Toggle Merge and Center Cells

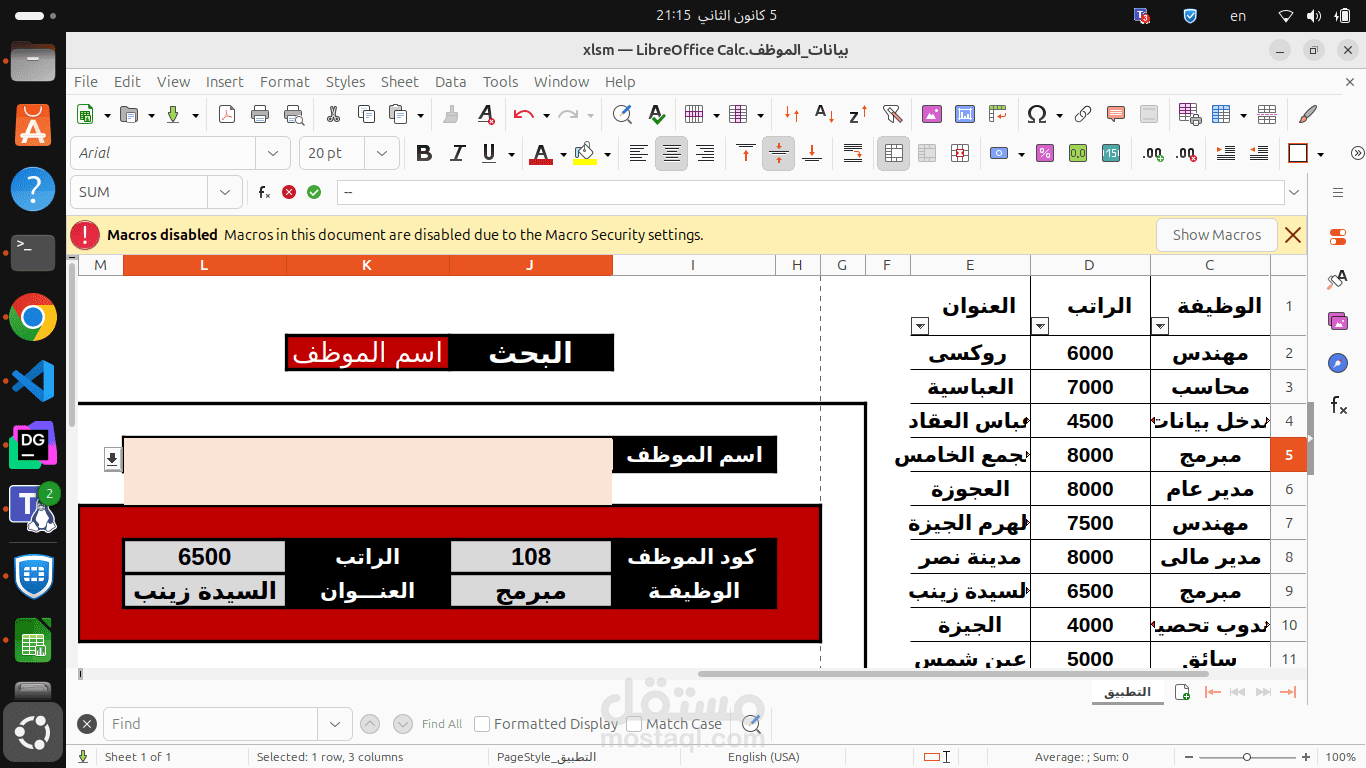[x=893, y=153]
